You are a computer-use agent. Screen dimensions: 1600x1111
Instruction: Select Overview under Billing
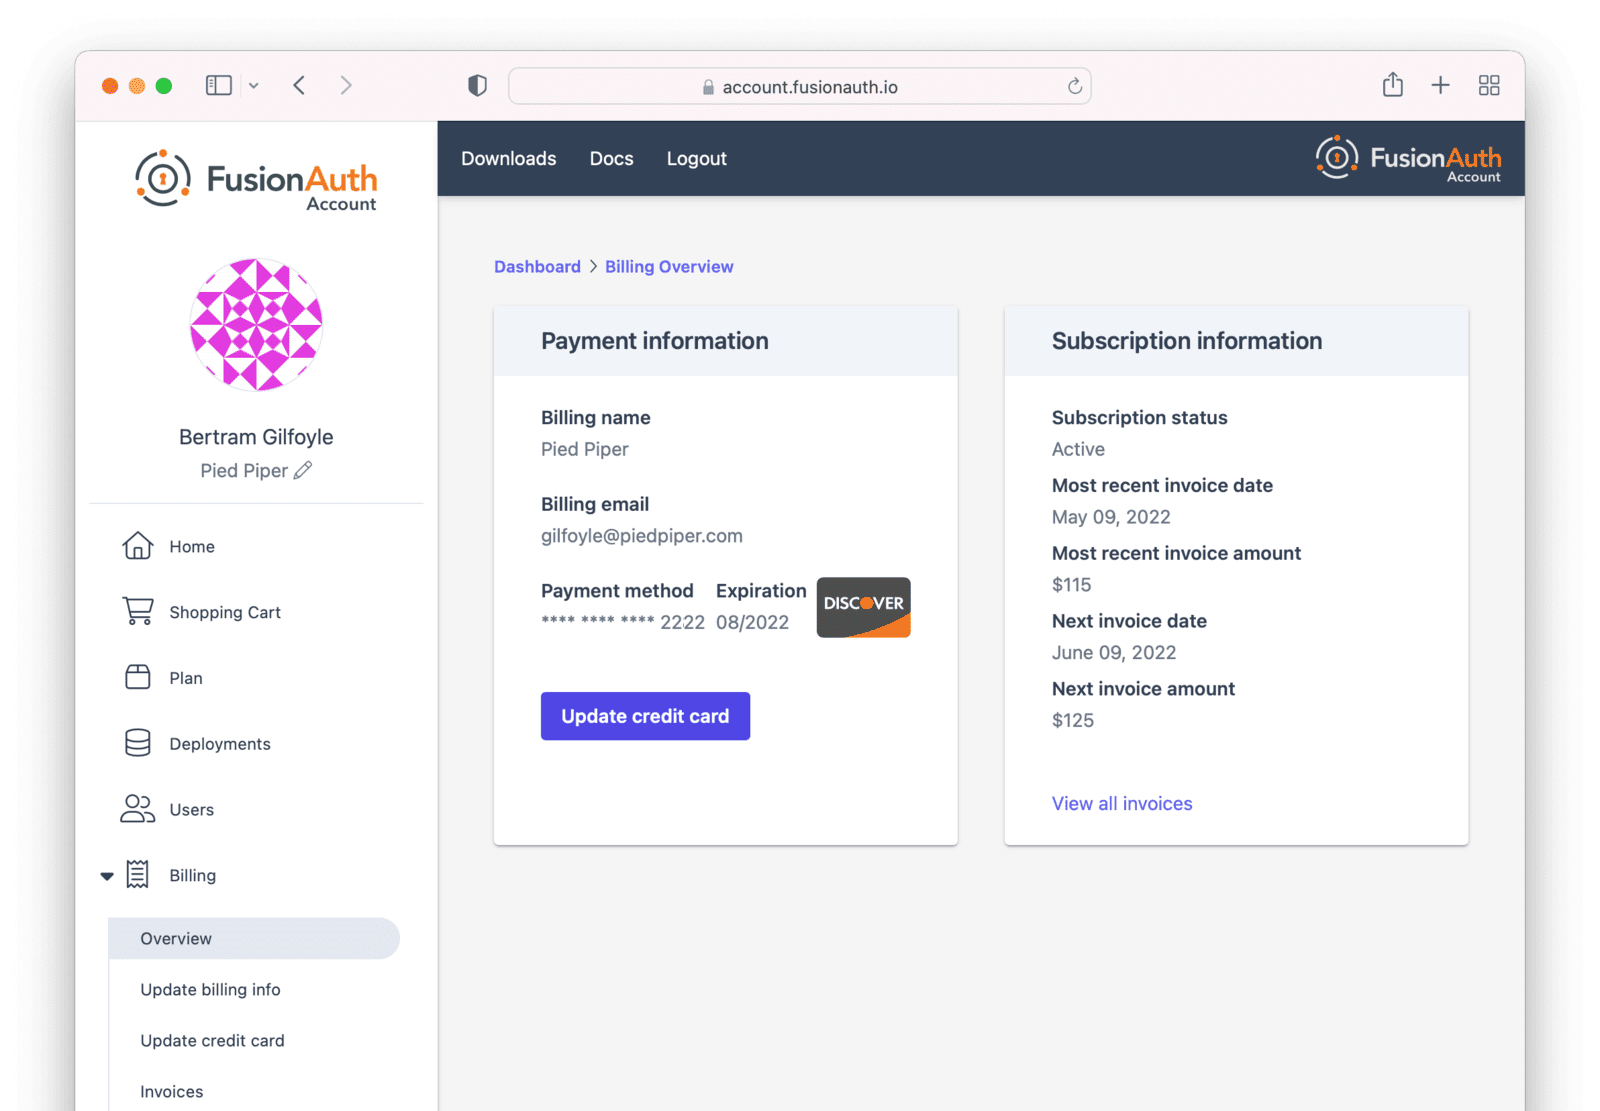tap(253, 938)
